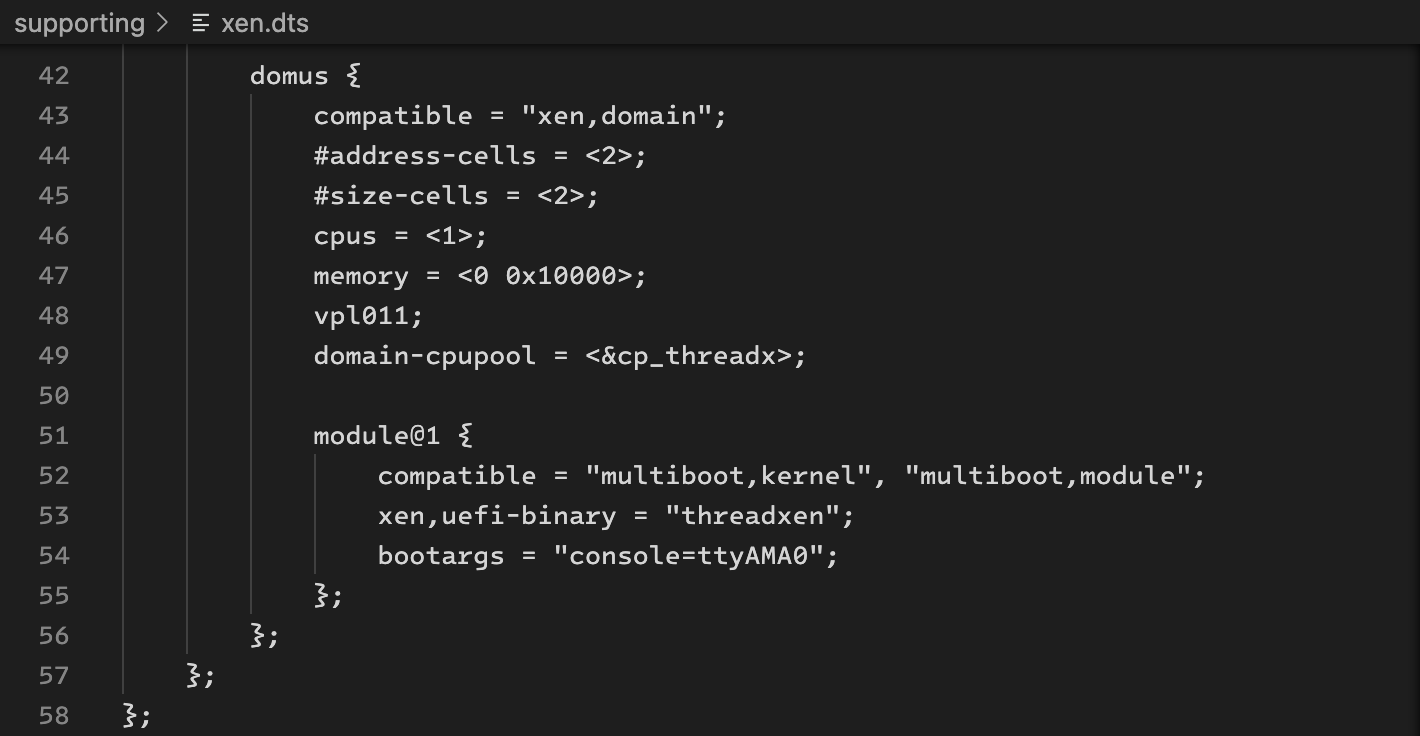Place cursor on cpus = <1> line
1420x736 pixels.
tap(400, 236)
